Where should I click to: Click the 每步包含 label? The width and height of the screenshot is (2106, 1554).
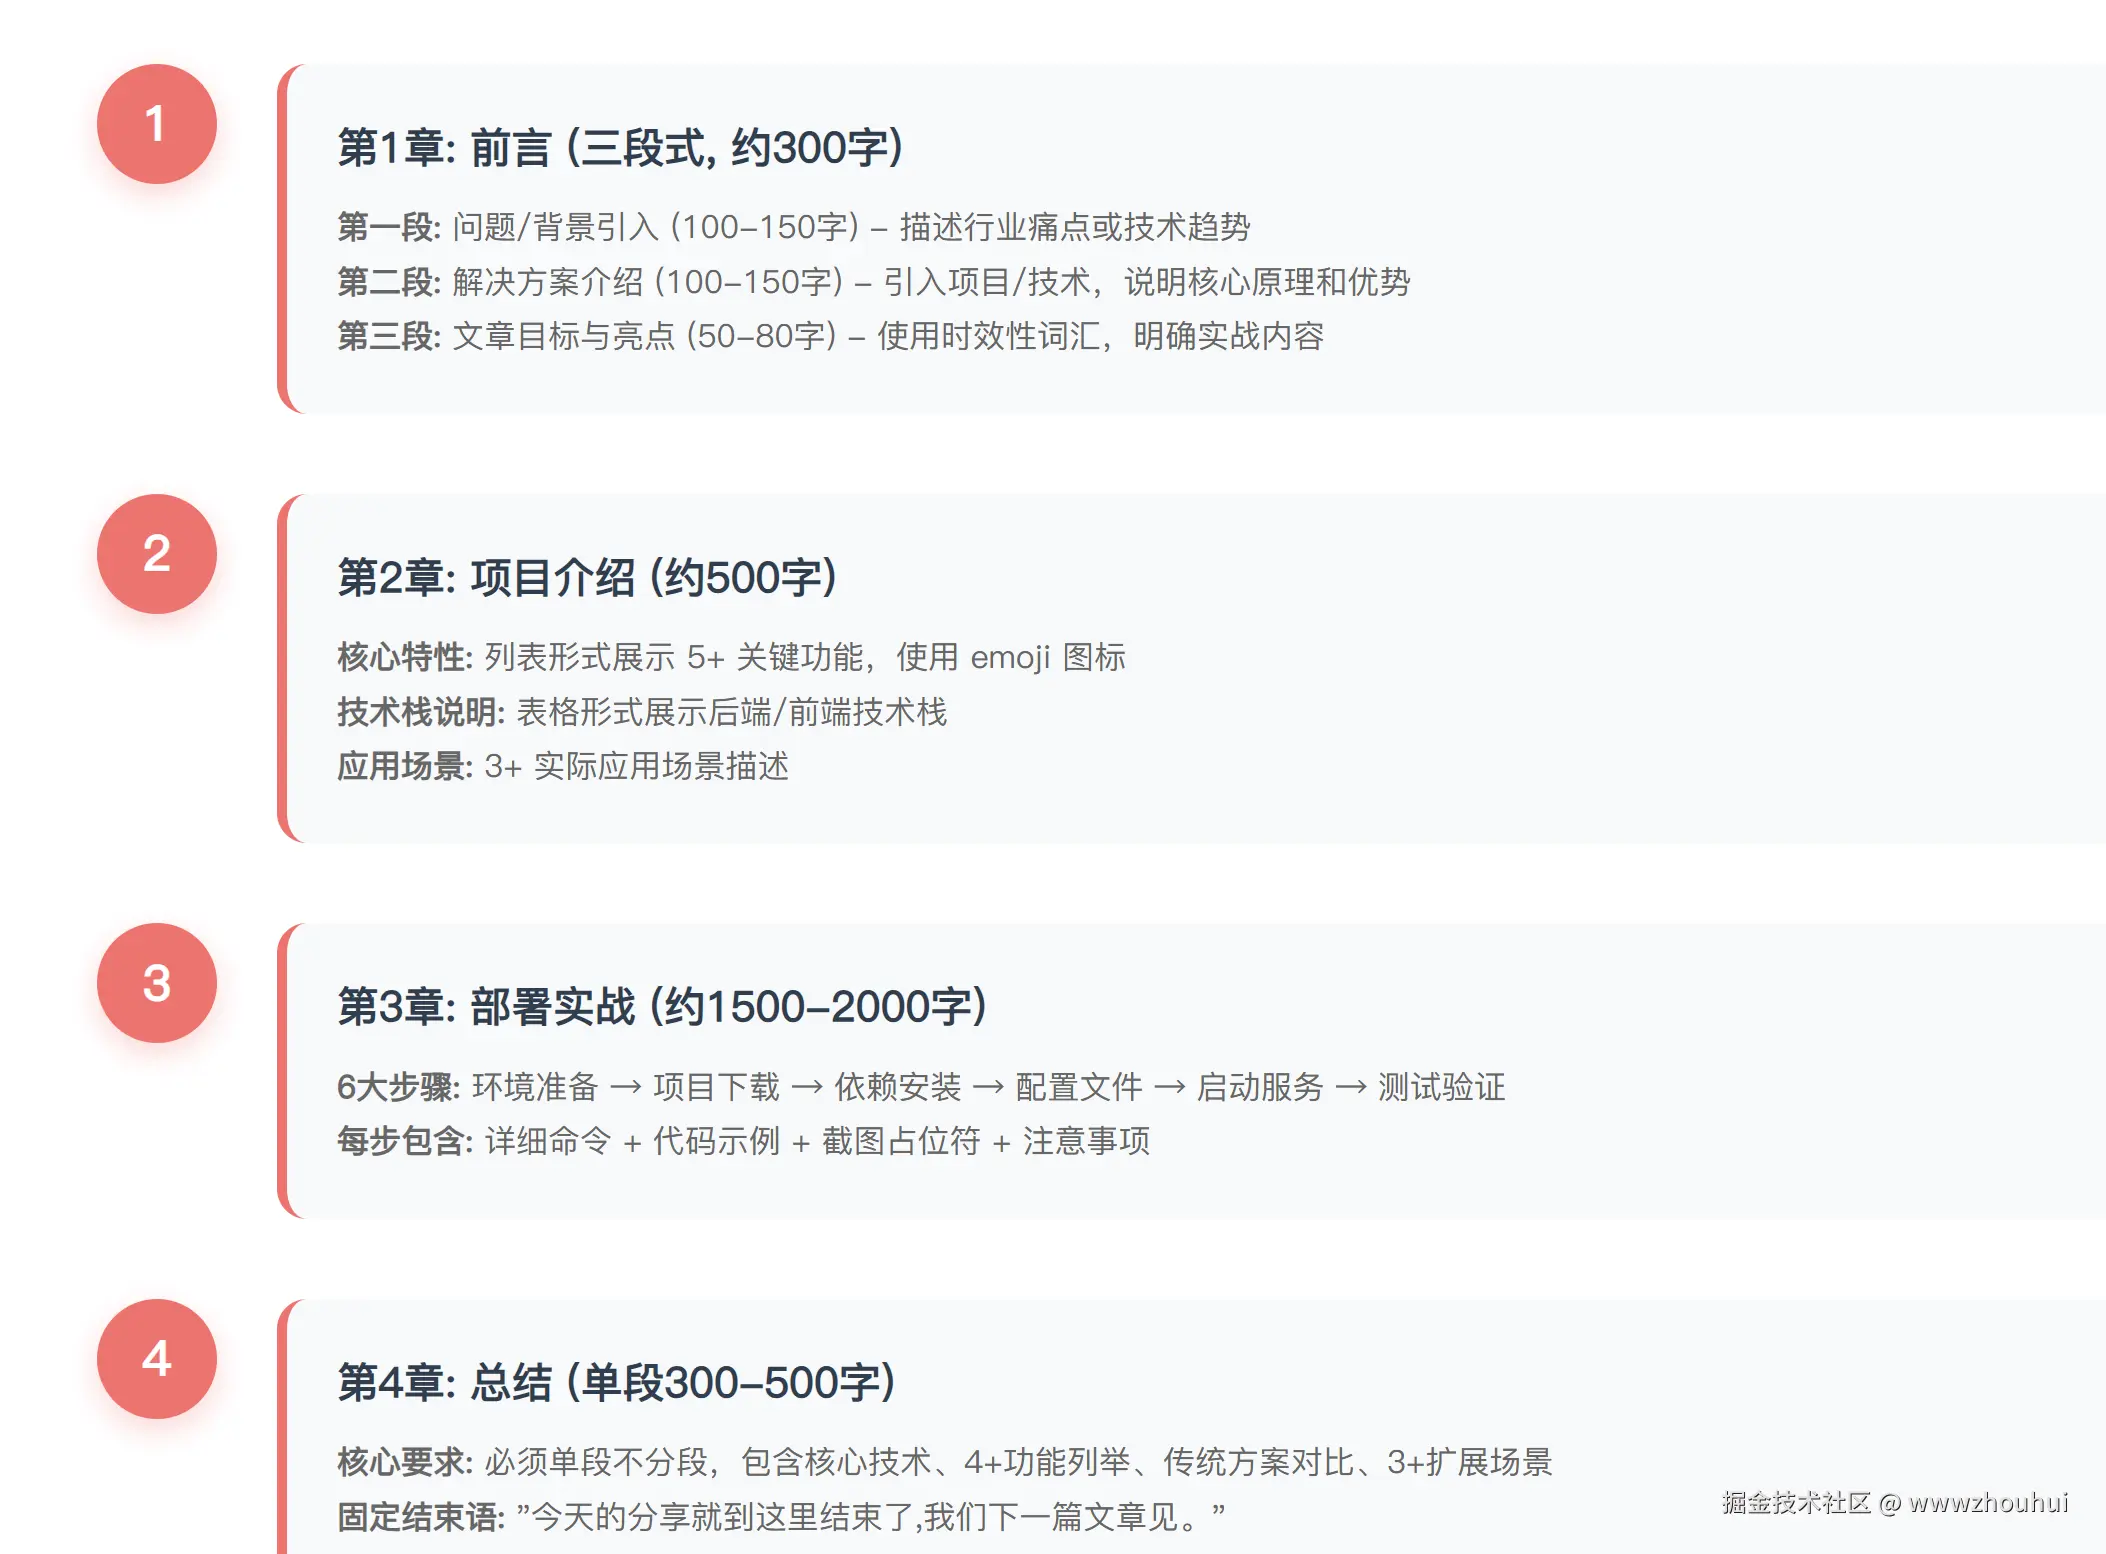pyautogui.click(x=404, y=1141)
